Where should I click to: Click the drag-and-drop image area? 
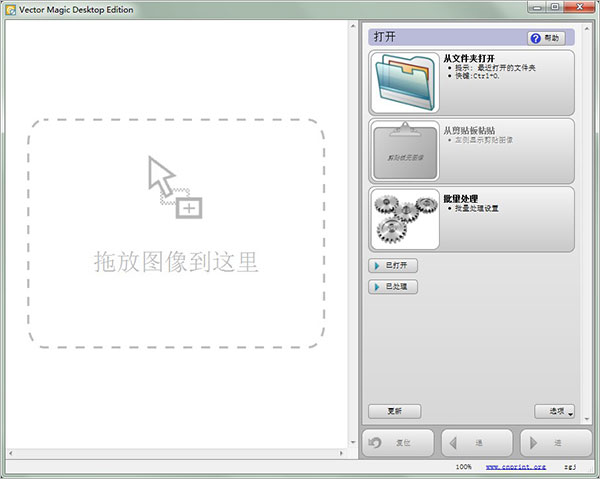(176, 233)
